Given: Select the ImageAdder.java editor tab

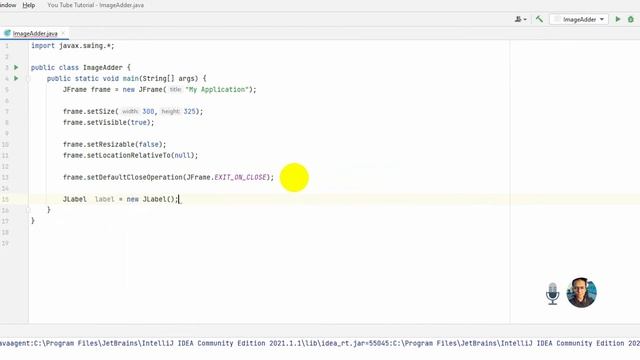Looking at the screenshot, I should [x=35, y=33].
